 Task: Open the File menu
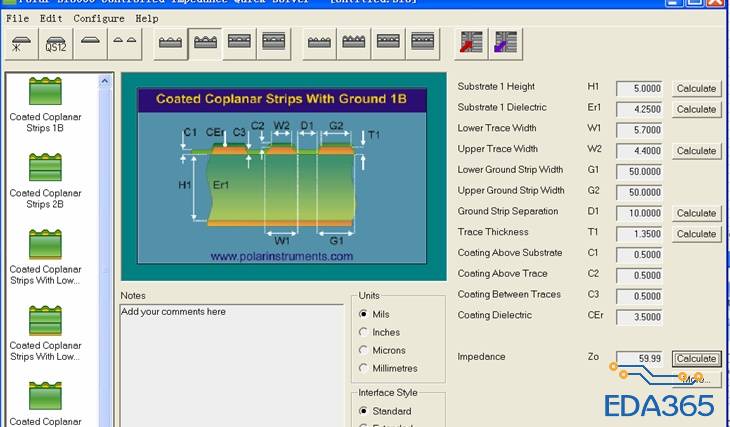(x=17, y=19)
